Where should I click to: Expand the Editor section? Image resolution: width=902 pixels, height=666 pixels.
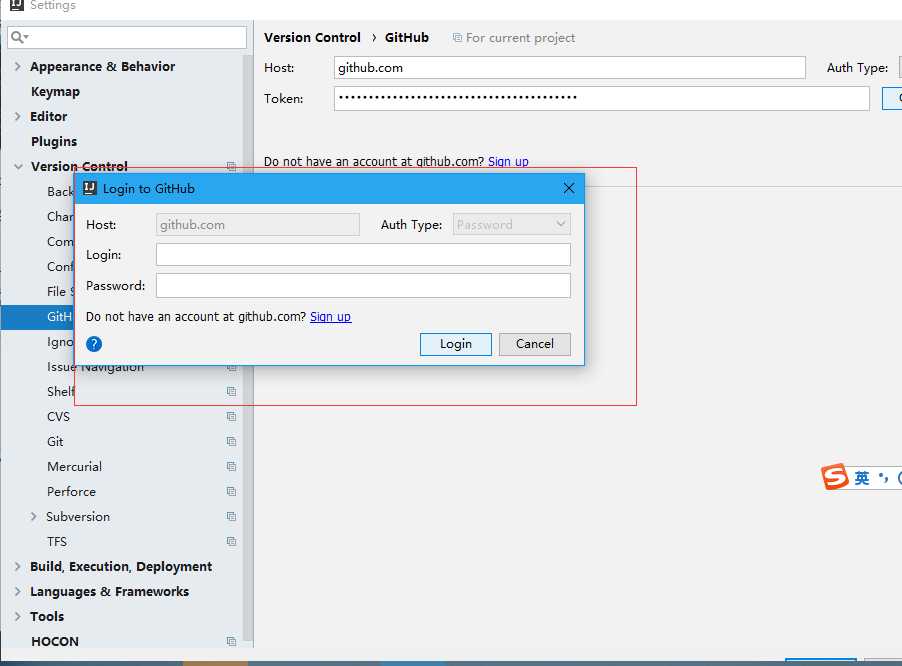pyautogui.click(x=18, y=116)
